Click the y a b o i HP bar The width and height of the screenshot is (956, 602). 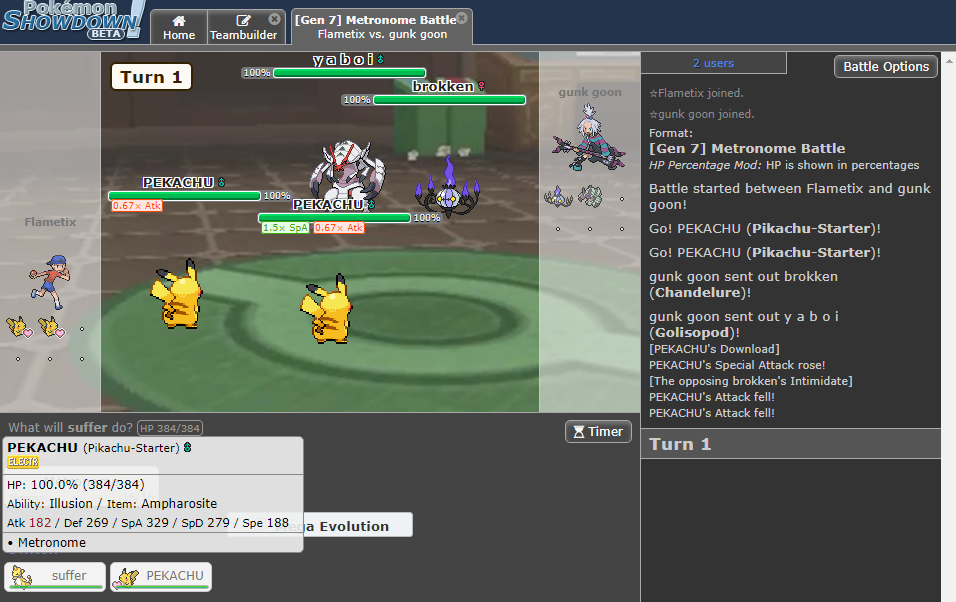point(349,73)
